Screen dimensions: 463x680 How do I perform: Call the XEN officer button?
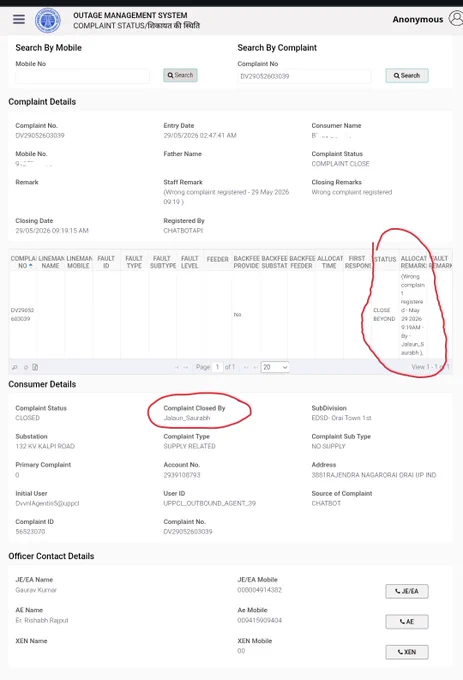coord(407,652)
